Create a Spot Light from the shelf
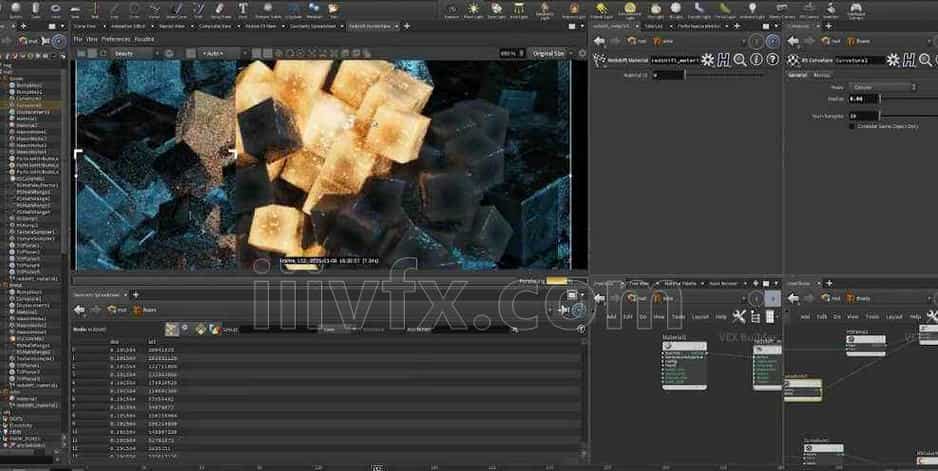 tap(496, 9)
